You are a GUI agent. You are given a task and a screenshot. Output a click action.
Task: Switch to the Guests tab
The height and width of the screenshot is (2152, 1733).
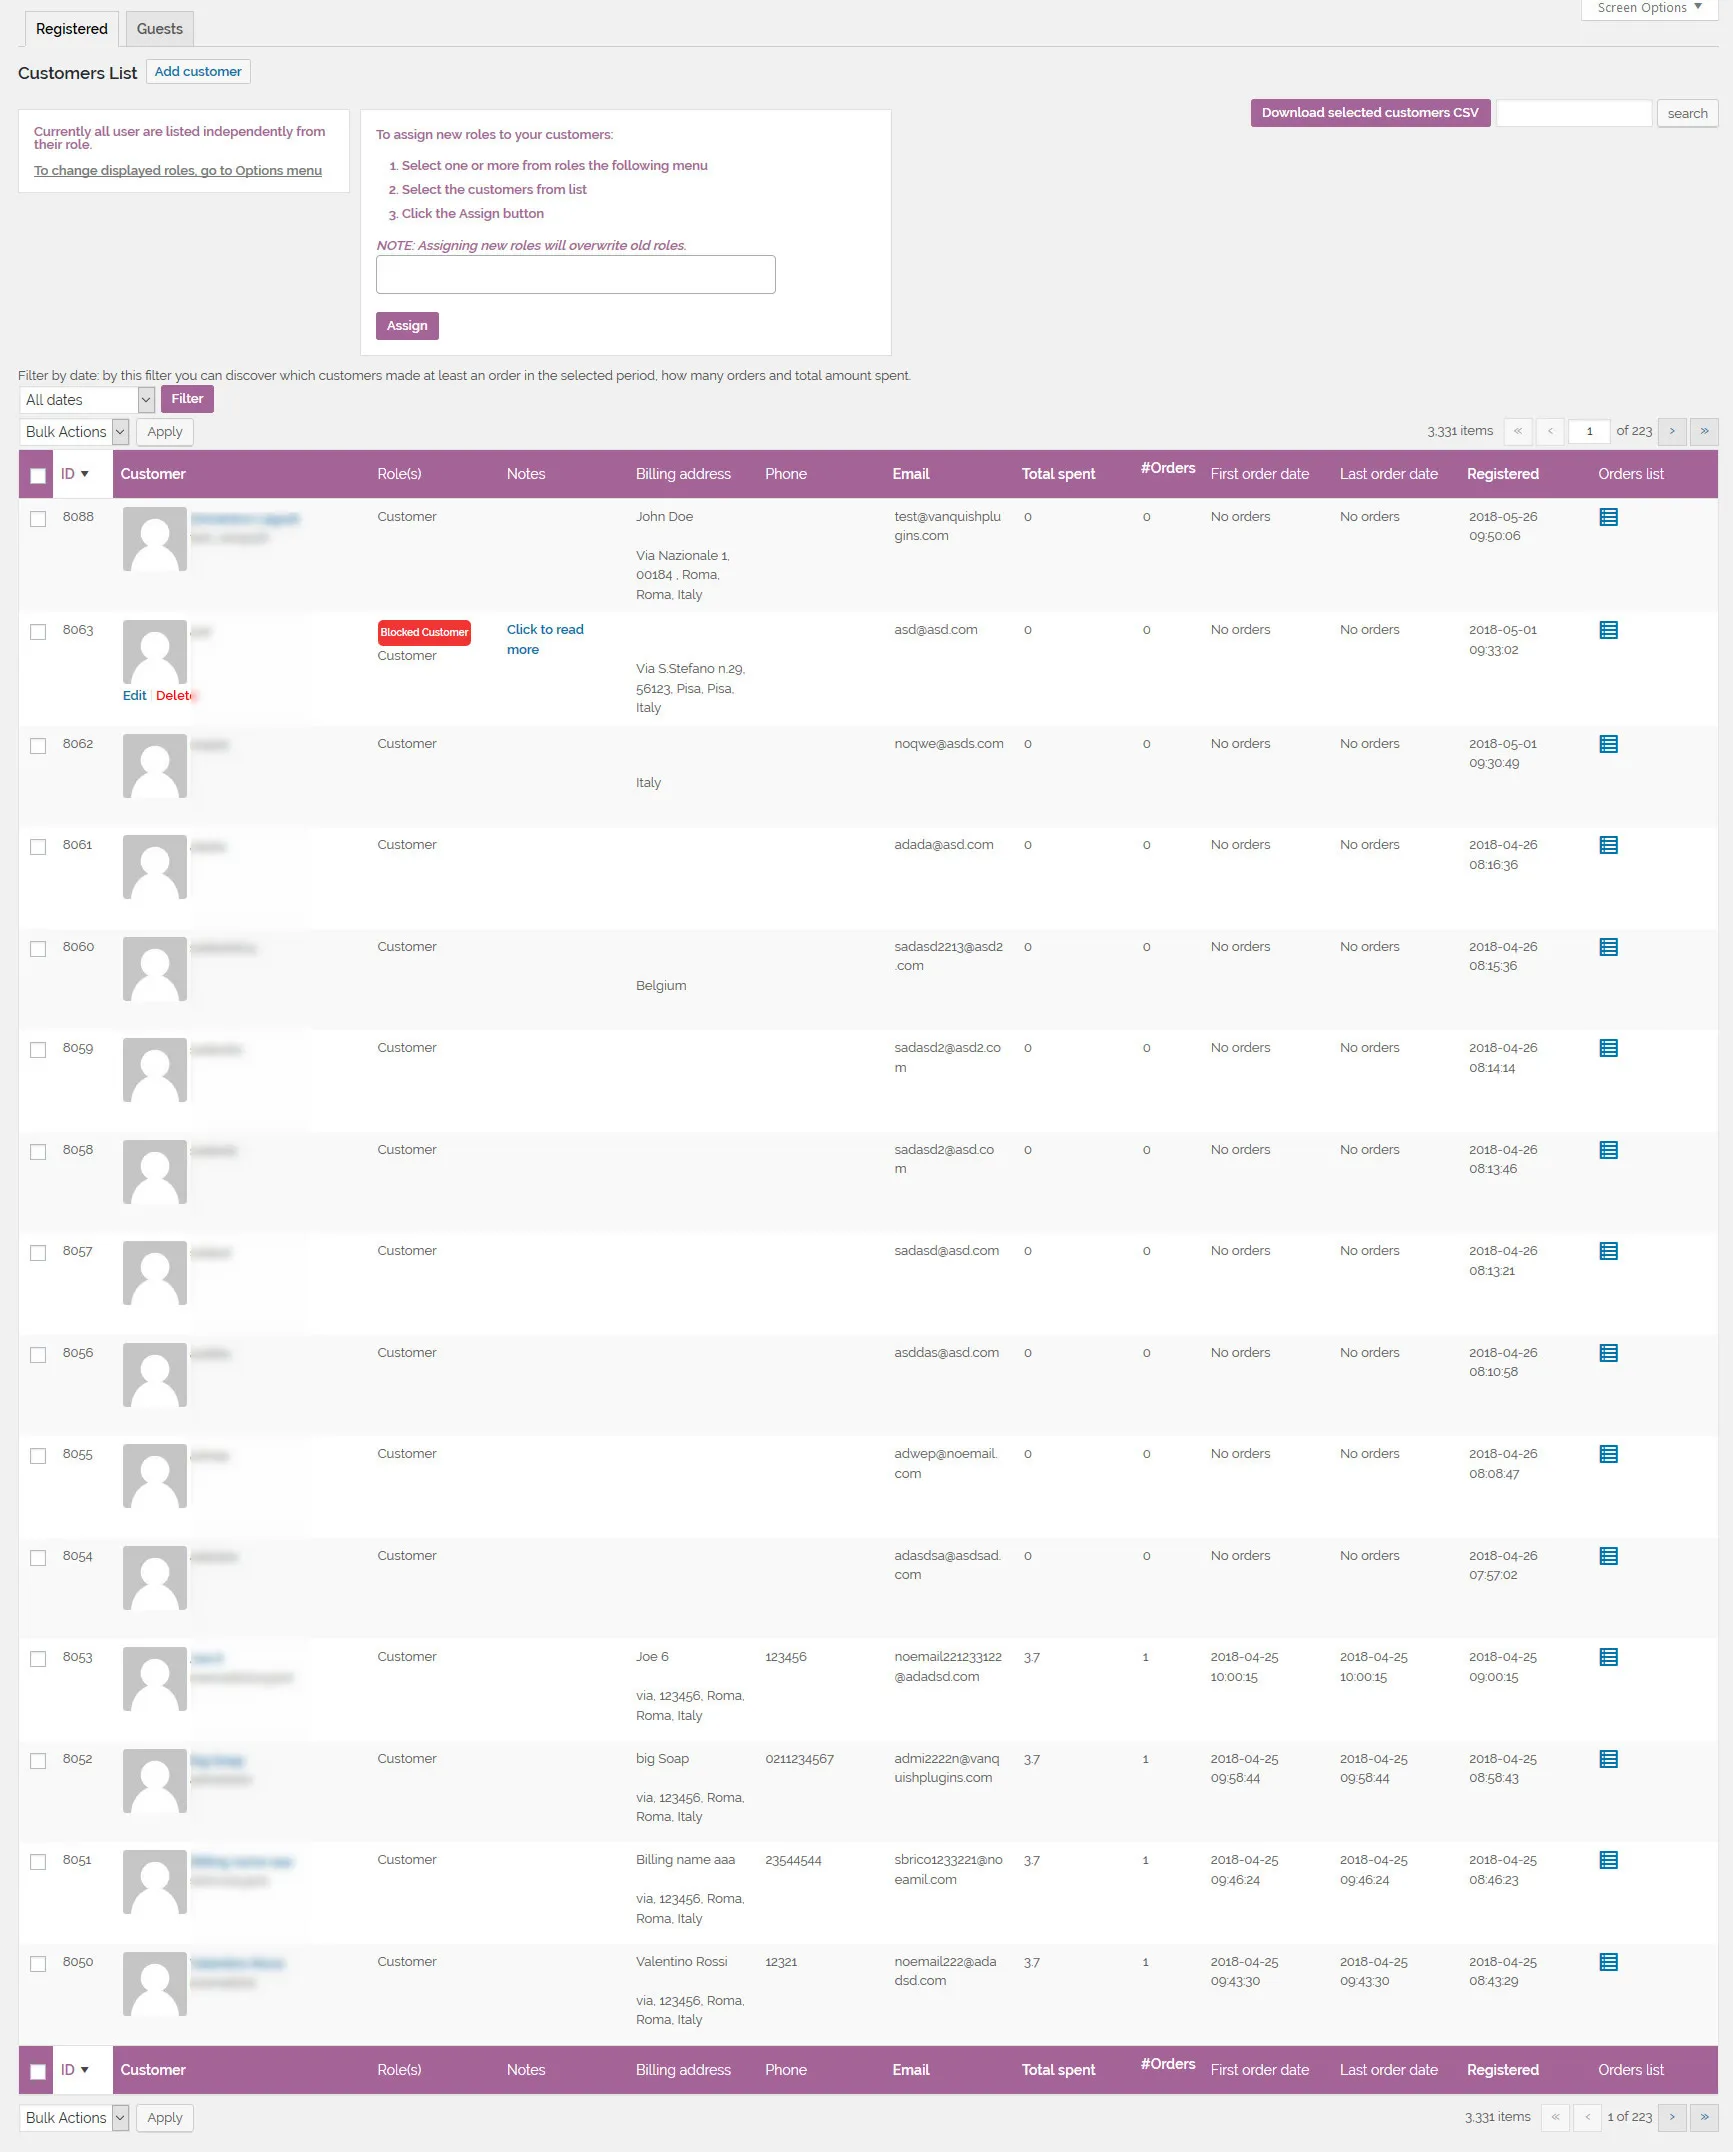tap(159, 29)
